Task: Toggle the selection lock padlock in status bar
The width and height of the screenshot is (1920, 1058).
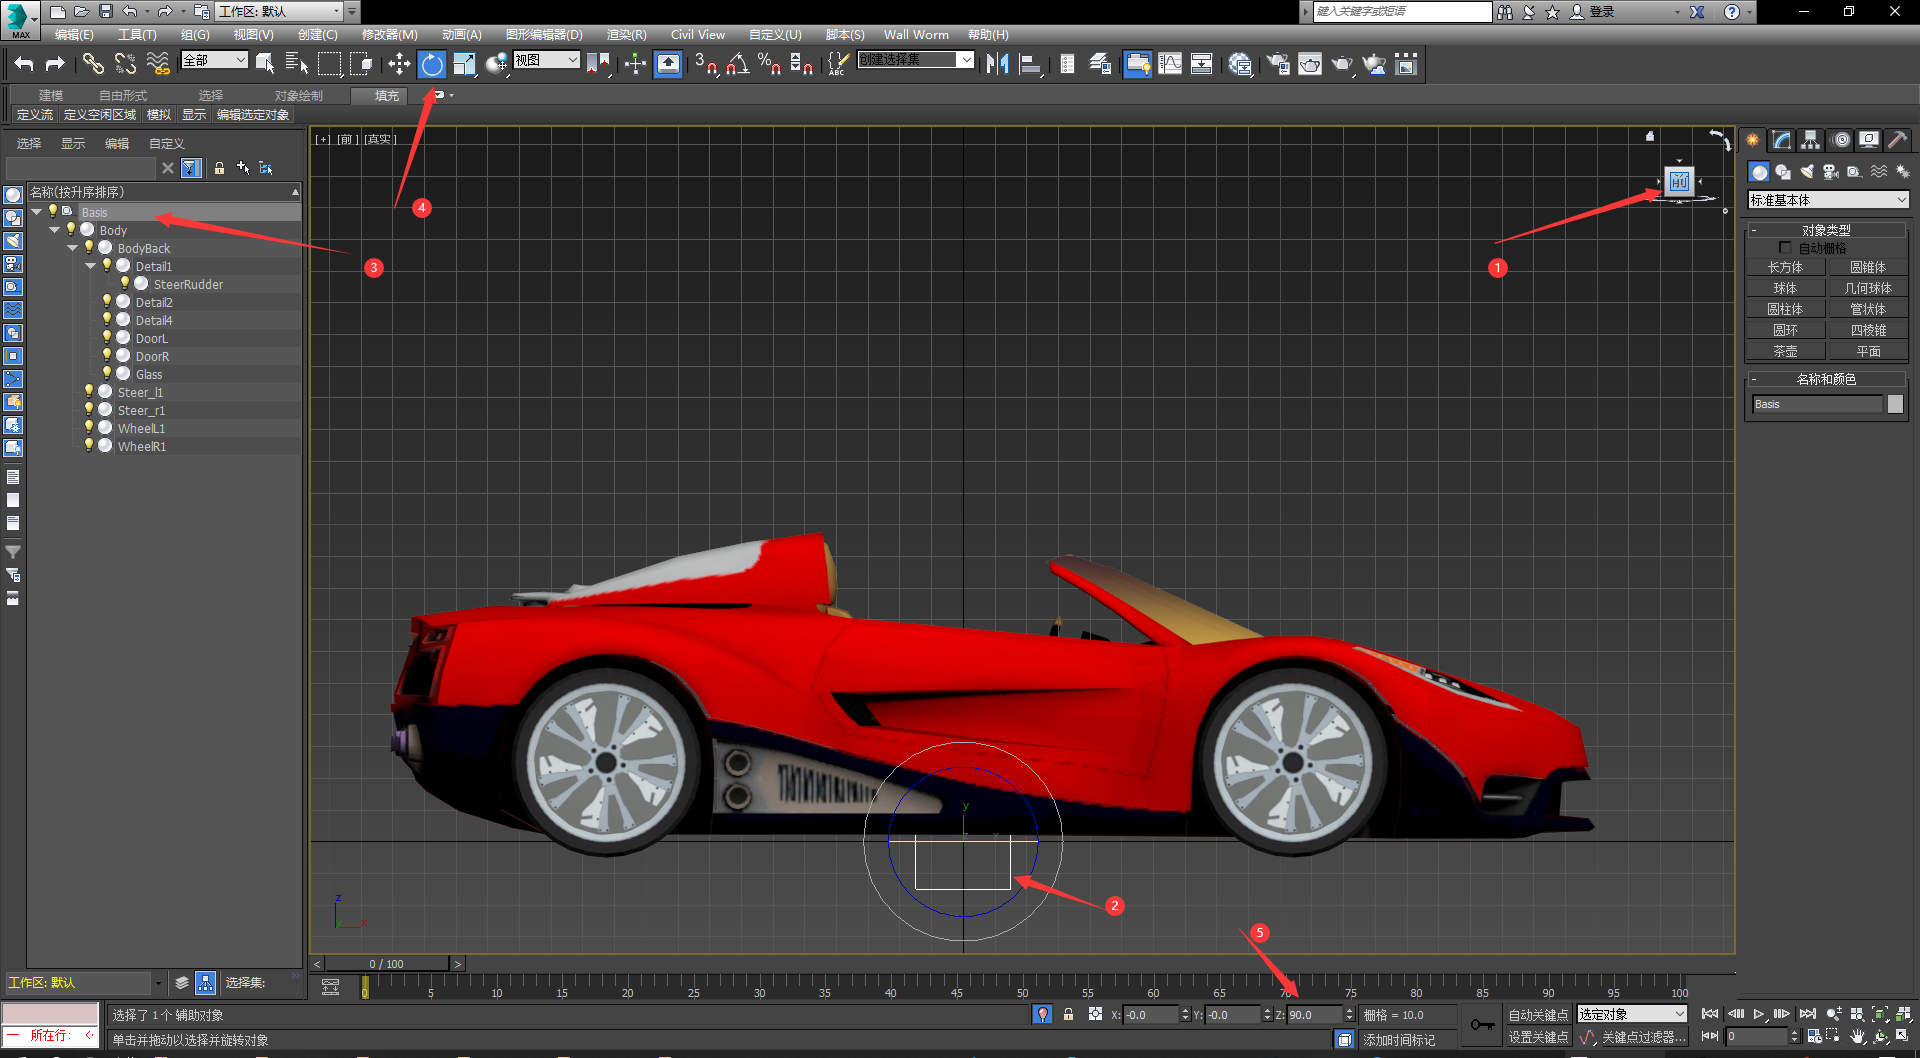Action: (1068, 1015)
